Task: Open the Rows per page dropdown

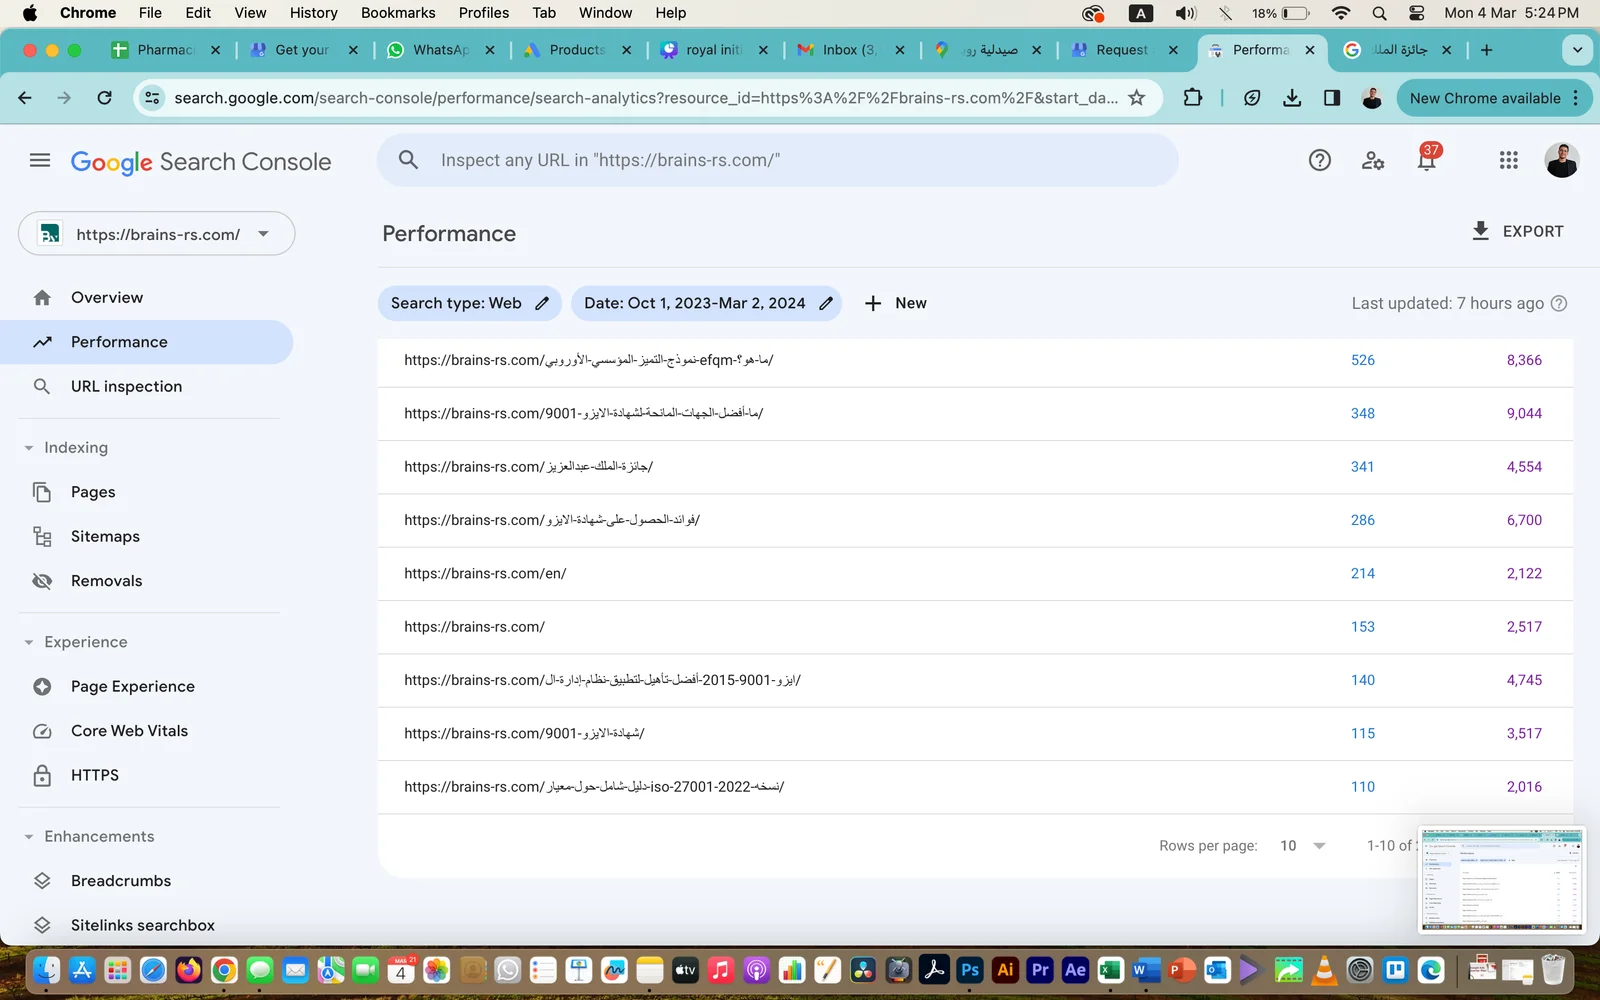Action: [1302, 846]
